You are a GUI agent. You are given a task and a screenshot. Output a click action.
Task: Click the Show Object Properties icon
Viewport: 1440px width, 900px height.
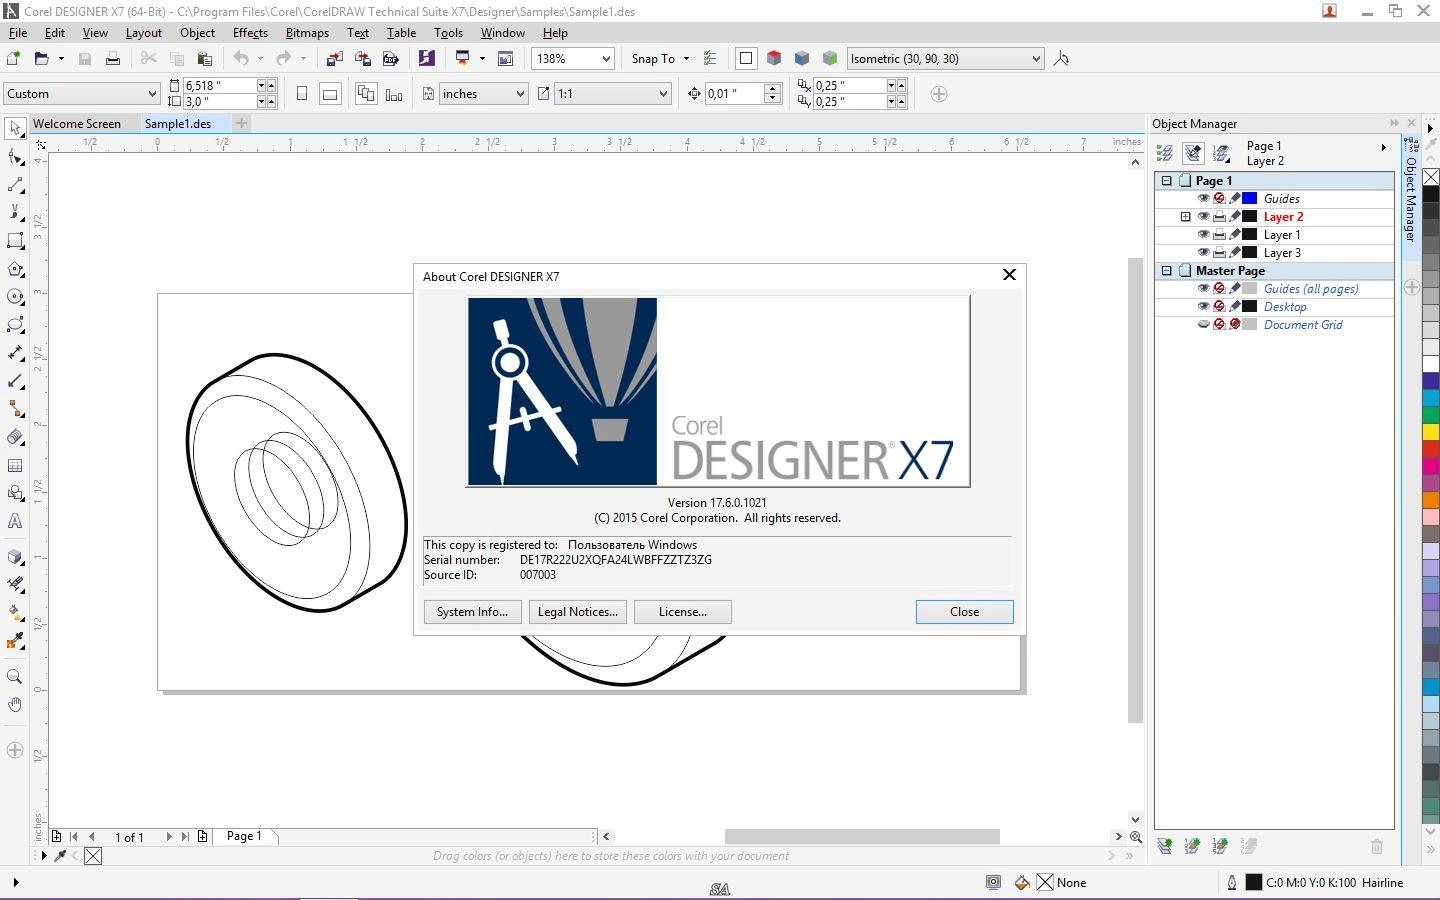(1165, 153)
